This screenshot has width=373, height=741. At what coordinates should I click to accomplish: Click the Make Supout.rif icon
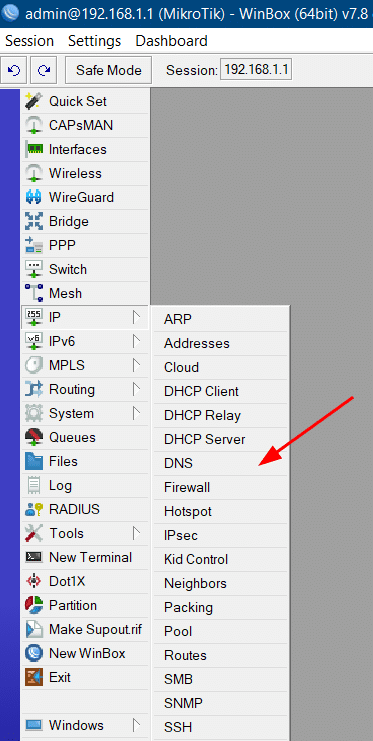pyautogui.click(x=34, y=629)
